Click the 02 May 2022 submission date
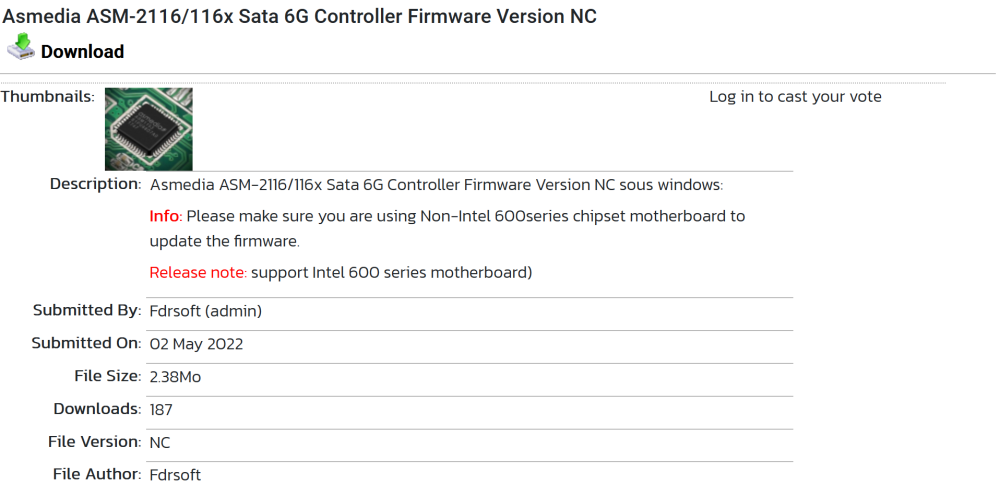Viewport: 1000px width, 495px height. (196, 344)
